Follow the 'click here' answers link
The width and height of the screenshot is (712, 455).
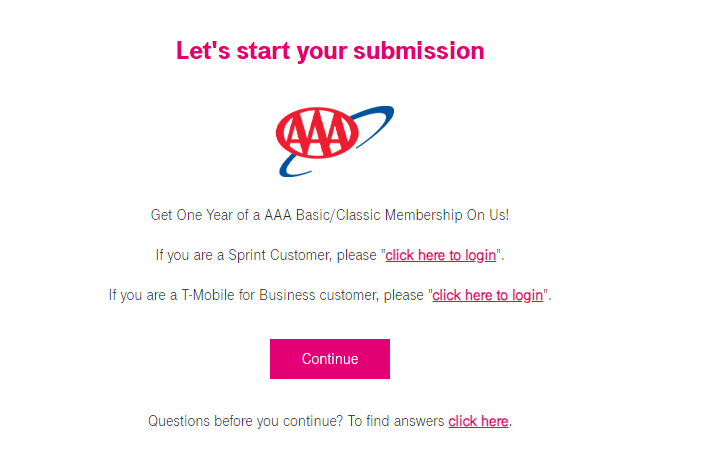[478, 421]
